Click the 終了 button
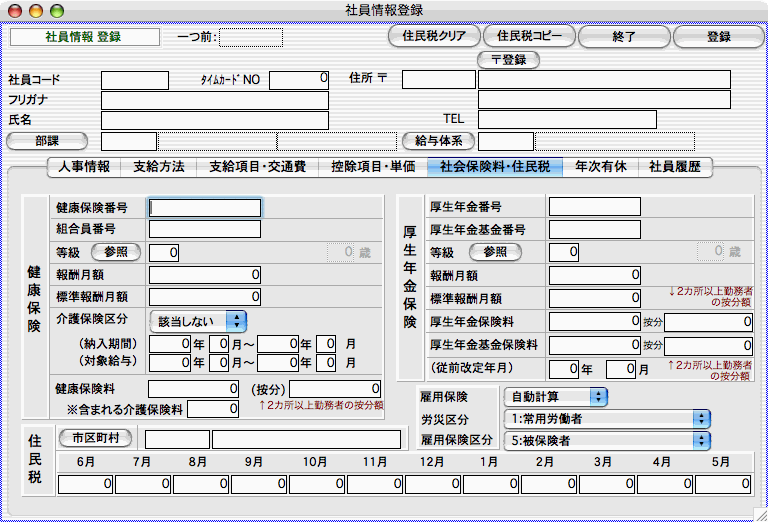 click(622, 37)
